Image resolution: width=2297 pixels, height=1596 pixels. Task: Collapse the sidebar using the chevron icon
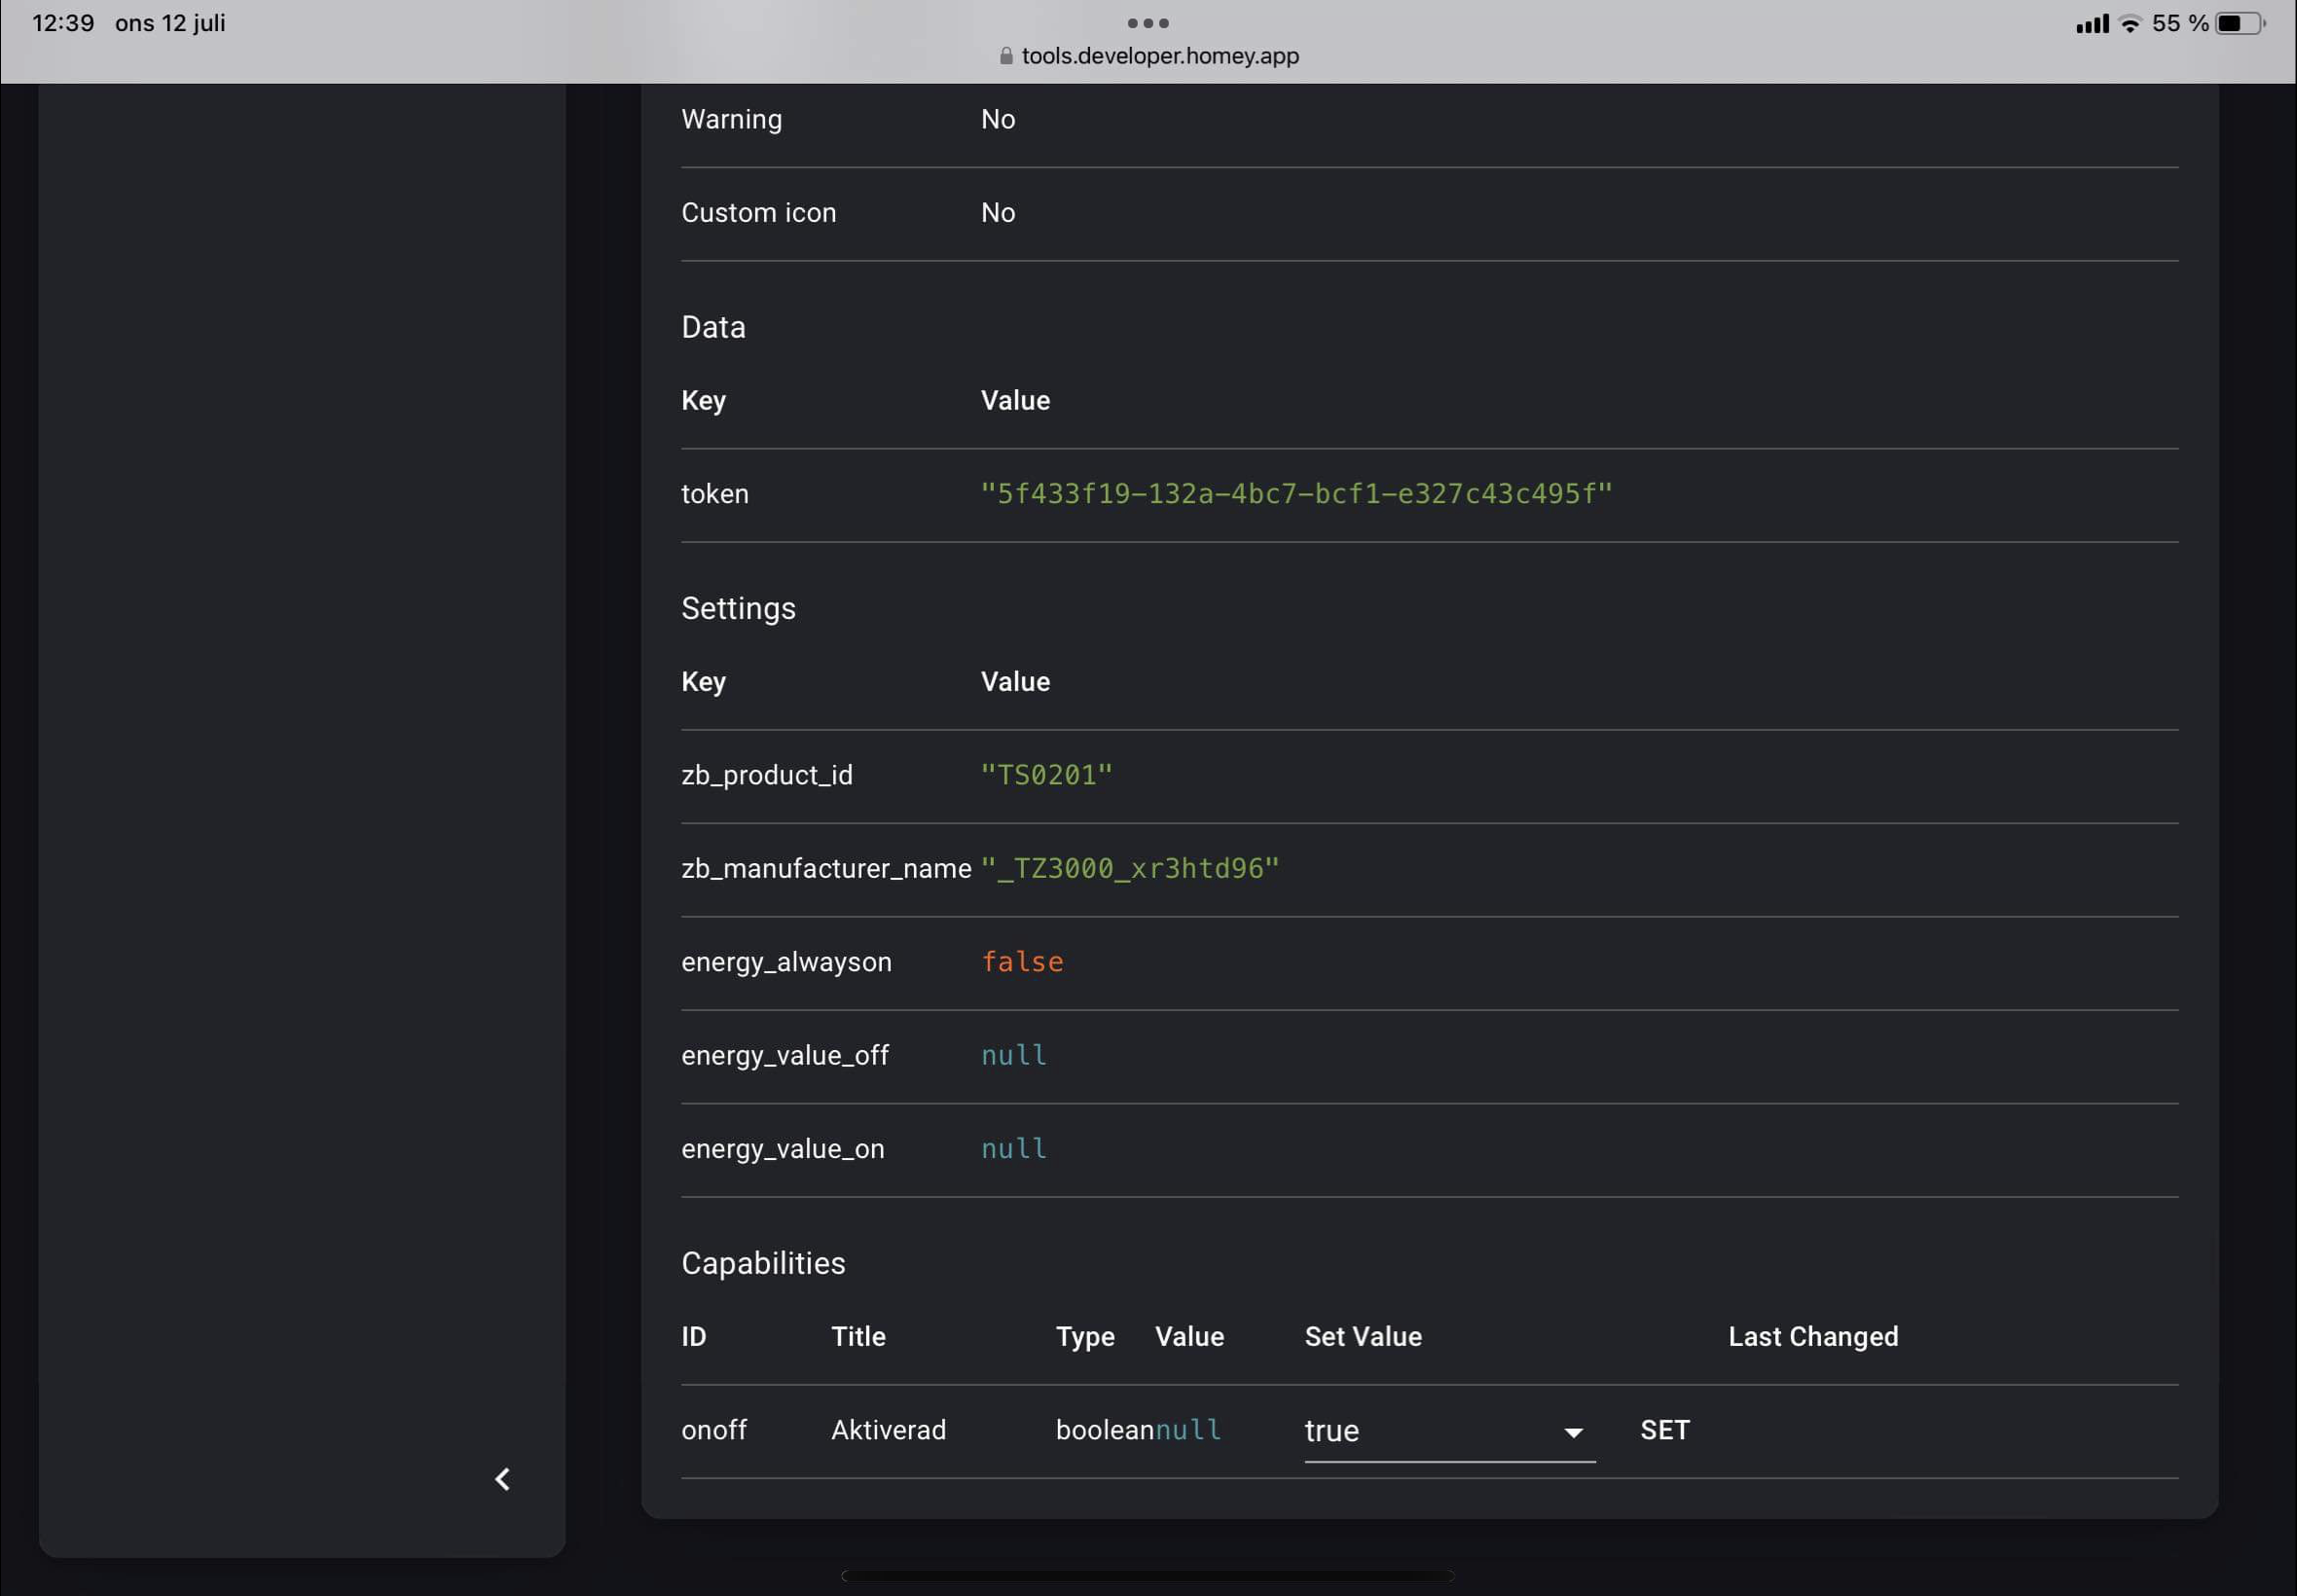tap(503, 1478)
